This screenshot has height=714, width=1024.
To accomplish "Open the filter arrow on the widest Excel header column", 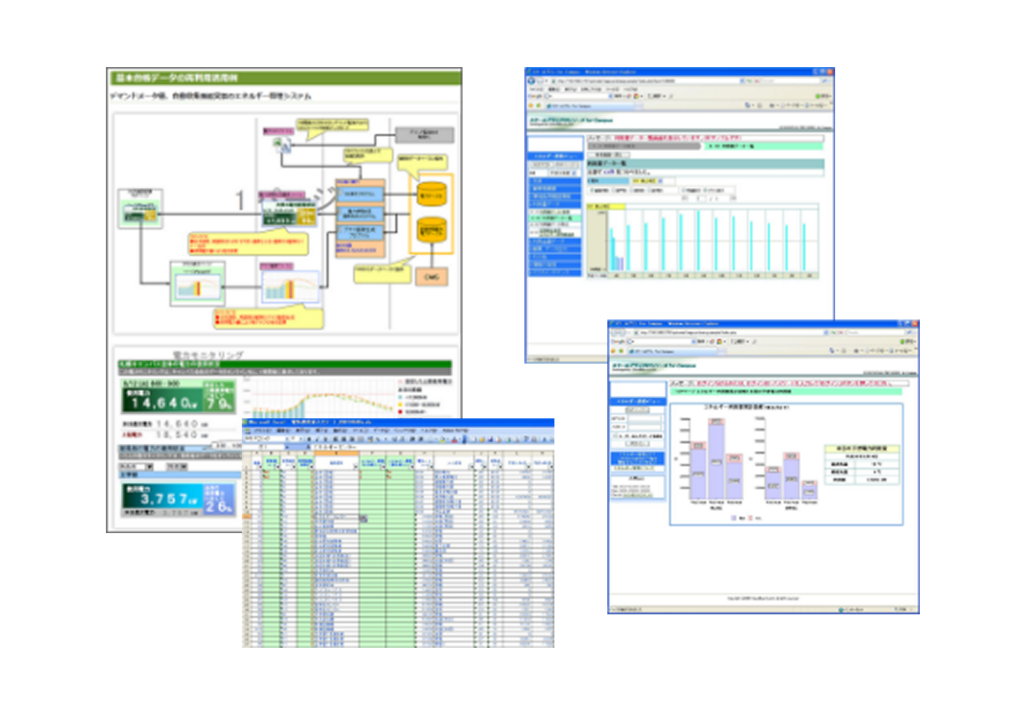I will click(x=355, y=466).
